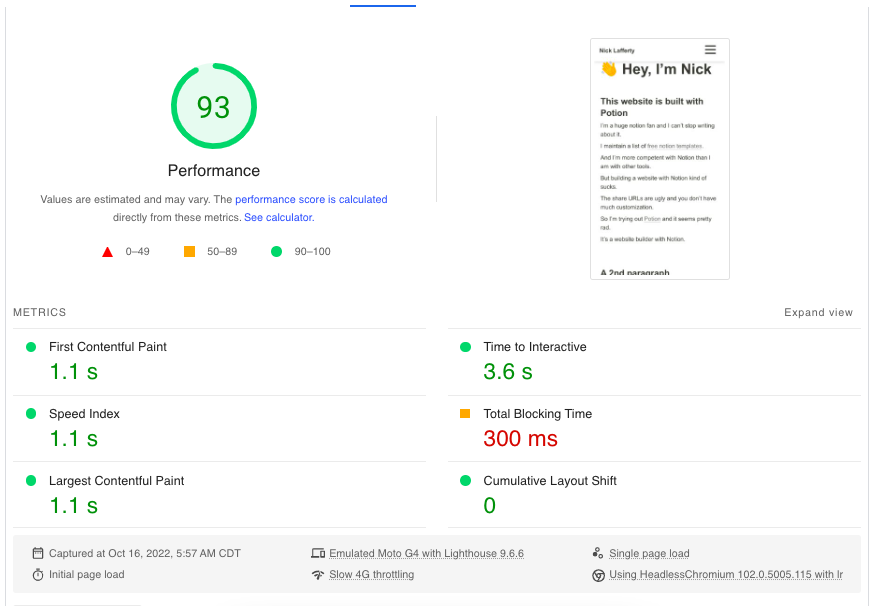
Task: Click the Wi-Fi icon beside Slow 4G throttling
Action: (318, 575)
